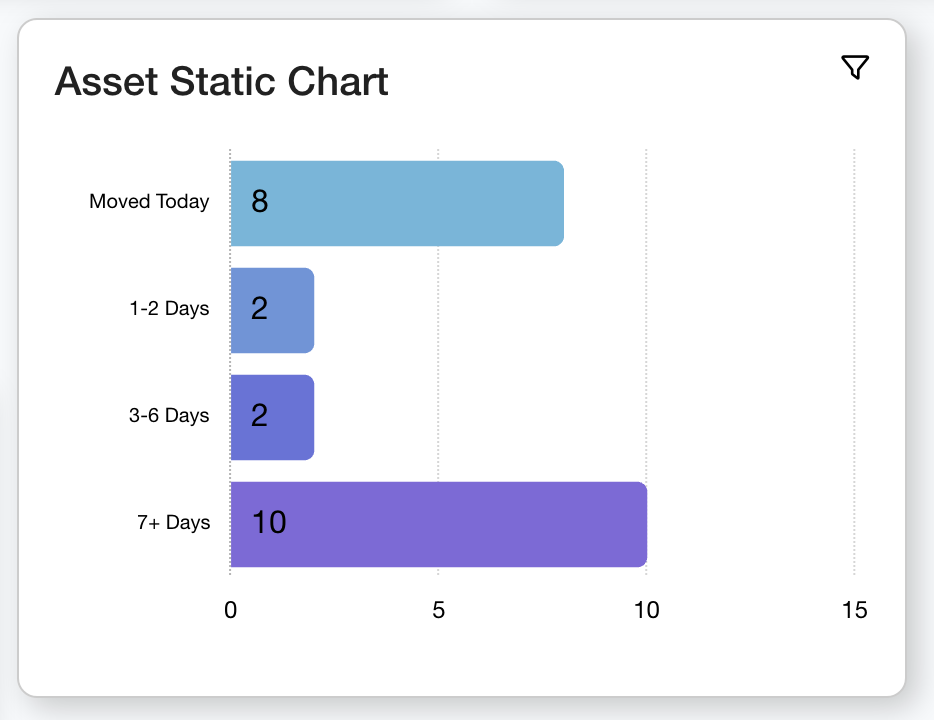This screenshot has width=934, height=720.
Task: Click the 15 tick on the x-axis
Action: [x=854, y=610]
